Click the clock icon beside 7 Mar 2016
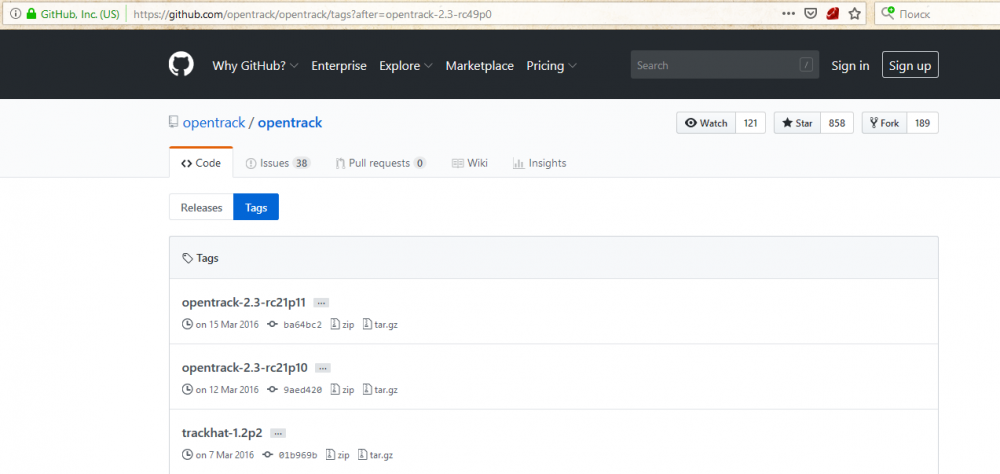 tap(188, 455)
